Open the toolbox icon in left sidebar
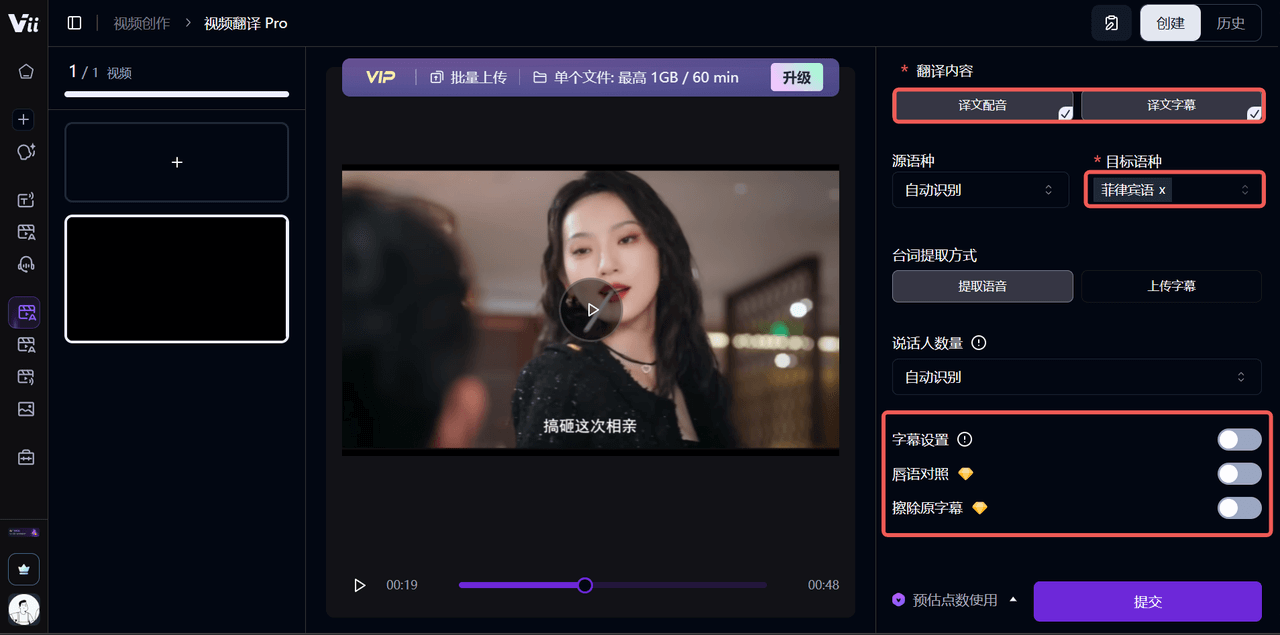Screen dimensions: 1280x635 tap(26, 457)
